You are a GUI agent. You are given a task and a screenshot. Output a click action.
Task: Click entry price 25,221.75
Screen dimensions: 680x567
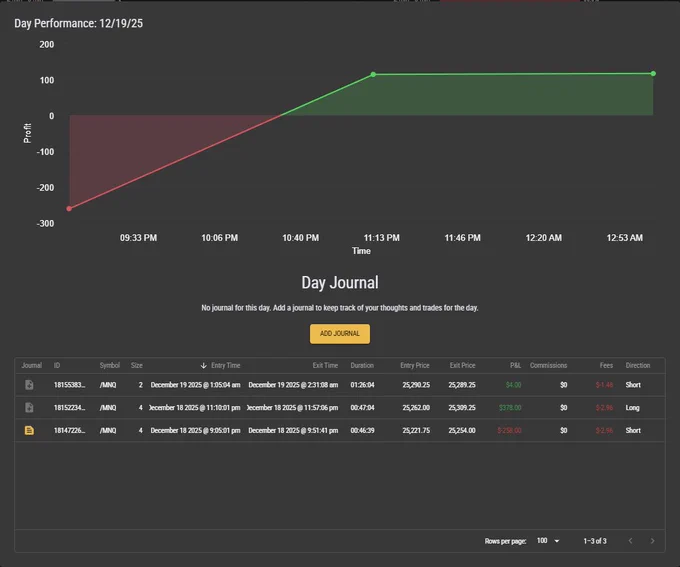416,430
